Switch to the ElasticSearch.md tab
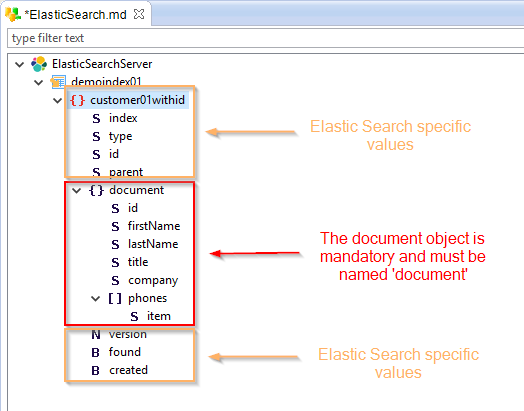This screenshot has width=524, height=411. point(77,14)
